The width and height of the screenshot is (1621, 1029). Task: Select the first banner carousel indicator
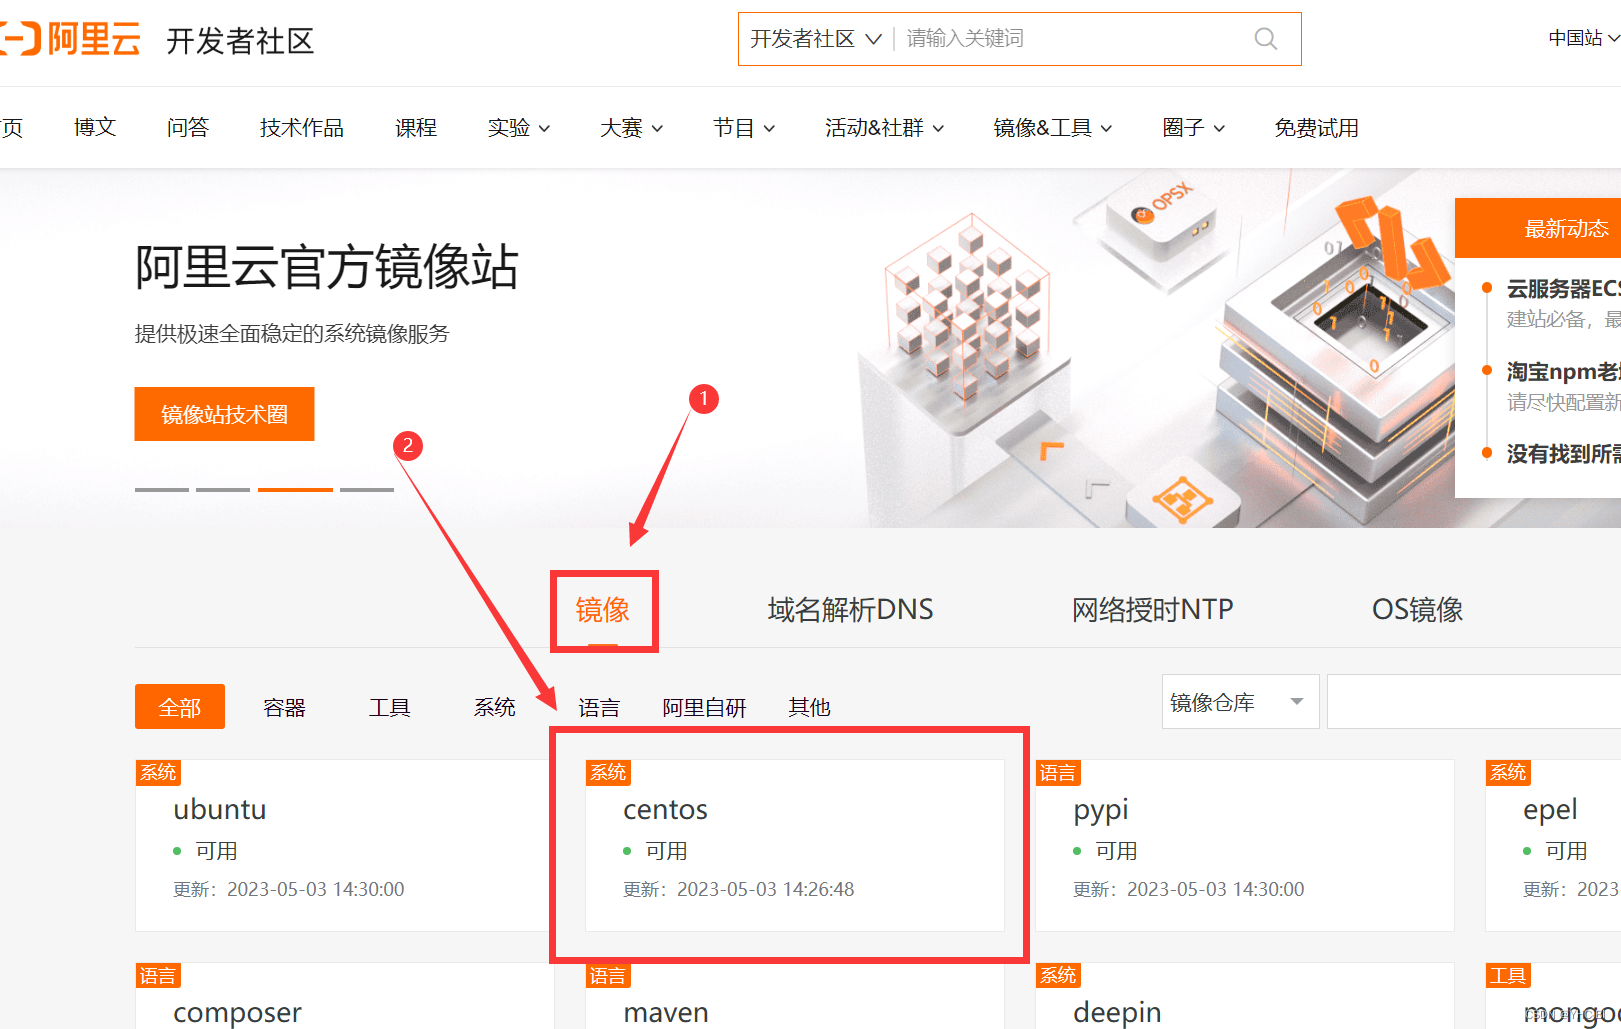tap(162, 490)
